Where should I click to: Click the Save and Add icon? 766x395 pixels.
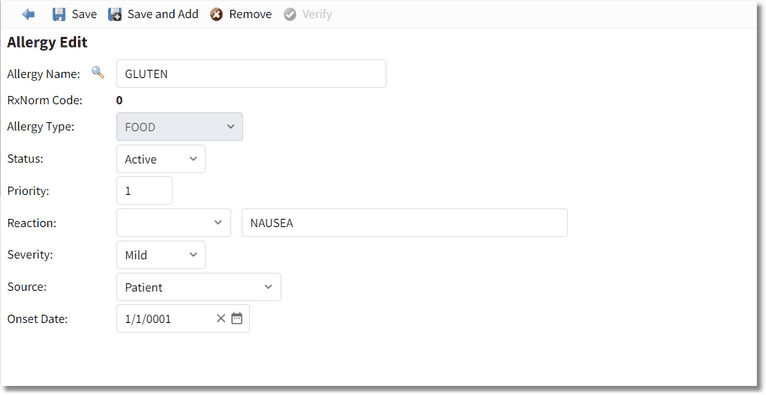point(115,14)
